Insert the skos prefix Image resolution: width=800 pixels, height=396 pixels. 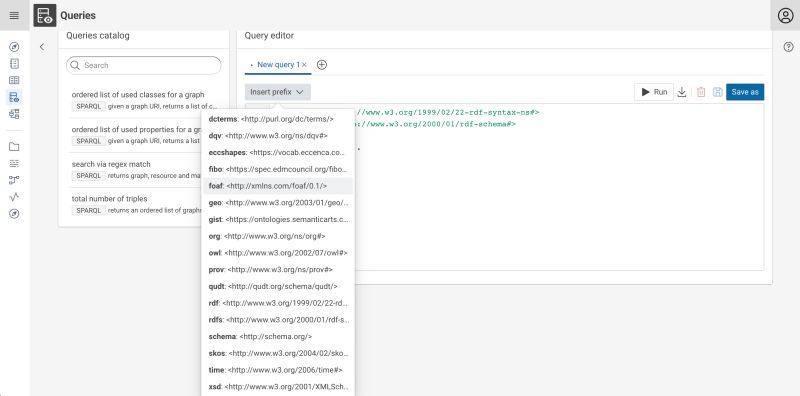pos(278,353)
